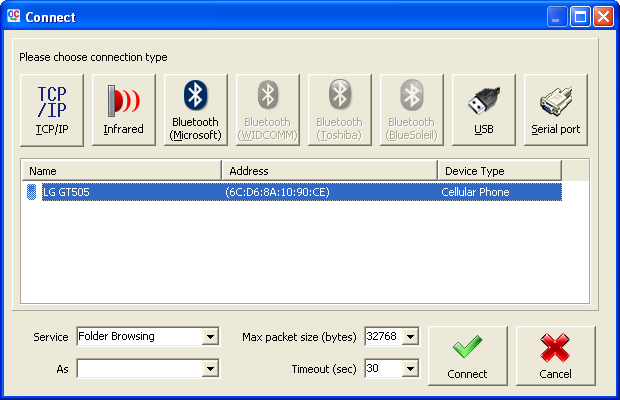This screenshot has height=400, width=620.
Task: Open the Service dropdown list
Action: [x=210, y=337]
